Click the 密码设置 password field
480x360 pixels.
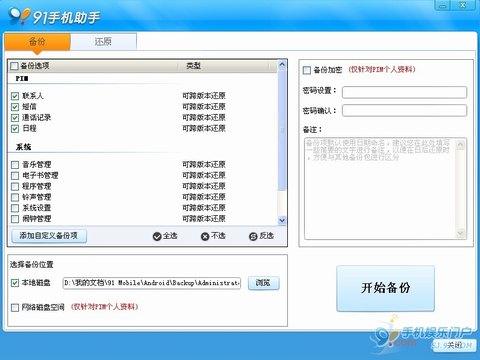(404, 92)
